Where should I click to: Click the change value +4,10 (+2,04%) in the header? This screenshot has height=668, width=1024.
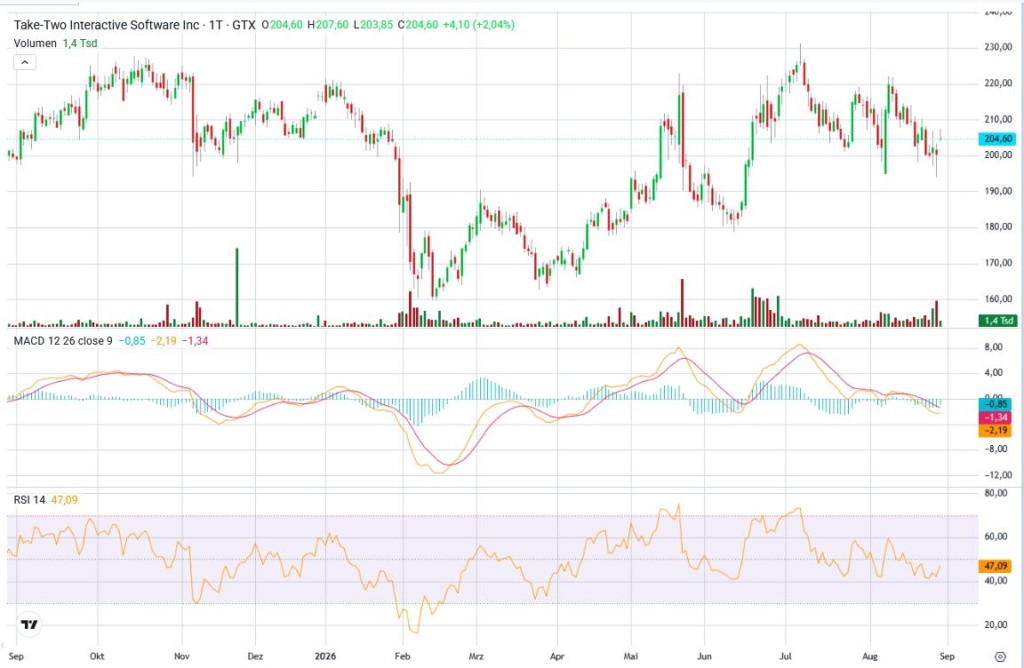pyautogui.click(x=479, y=25)
